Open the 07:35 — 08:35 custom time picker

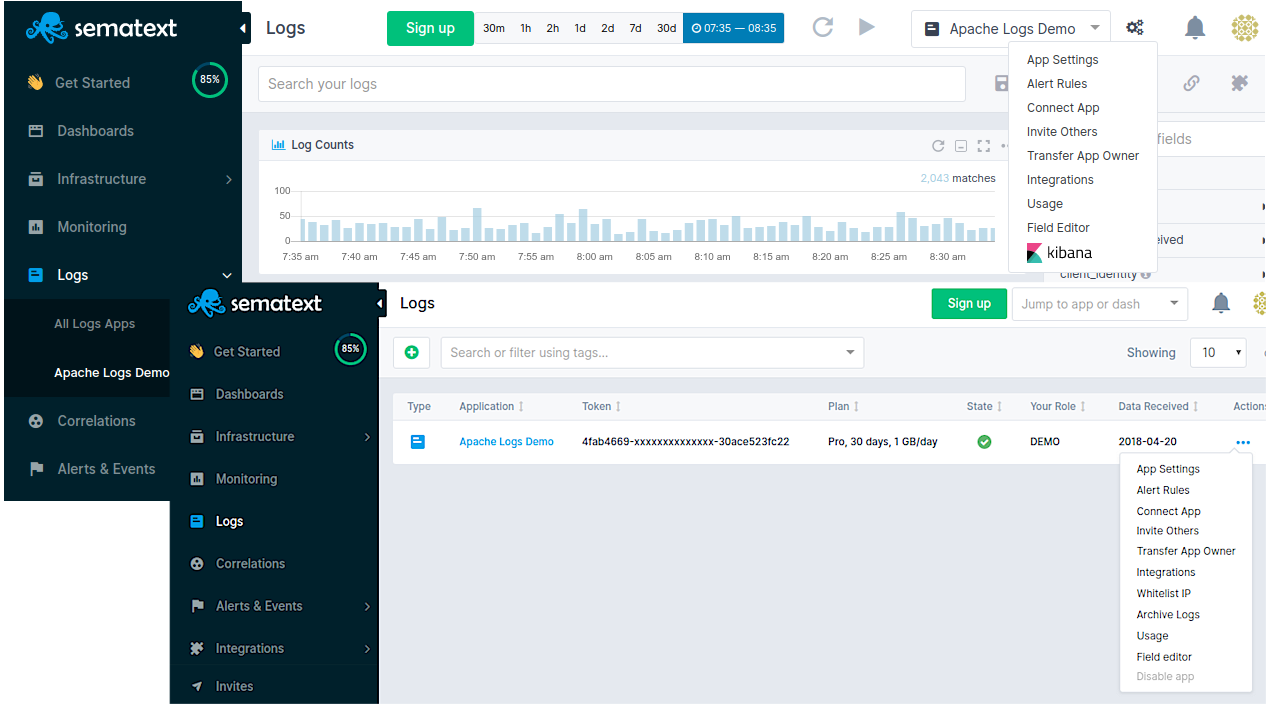point(733,28)
